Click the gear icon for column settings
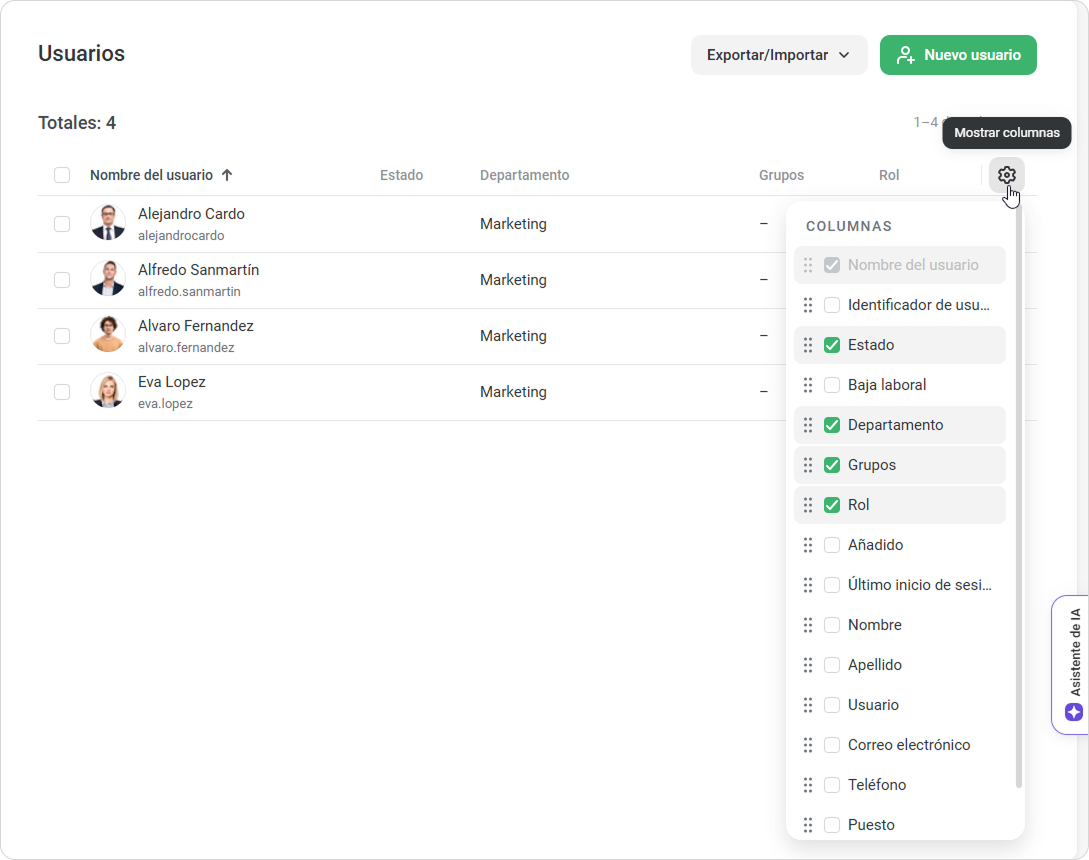This screenshot has width=1089, height=860. (x=1006, y=176)
